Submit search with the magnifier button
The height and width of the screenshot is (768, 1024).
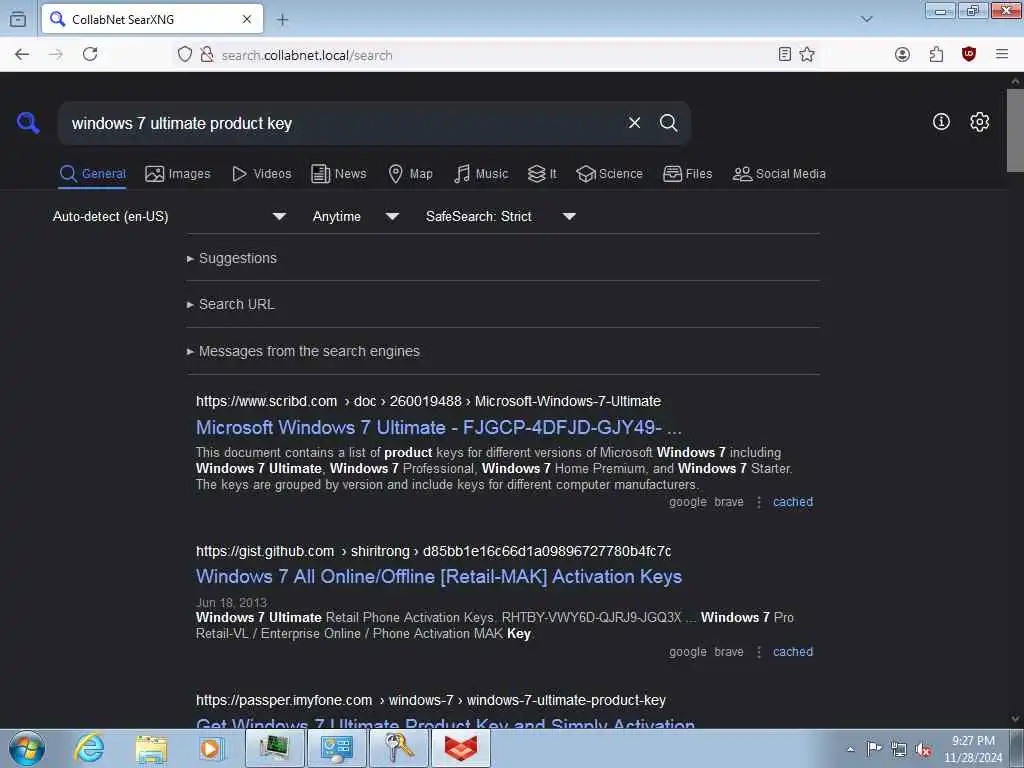668,123
